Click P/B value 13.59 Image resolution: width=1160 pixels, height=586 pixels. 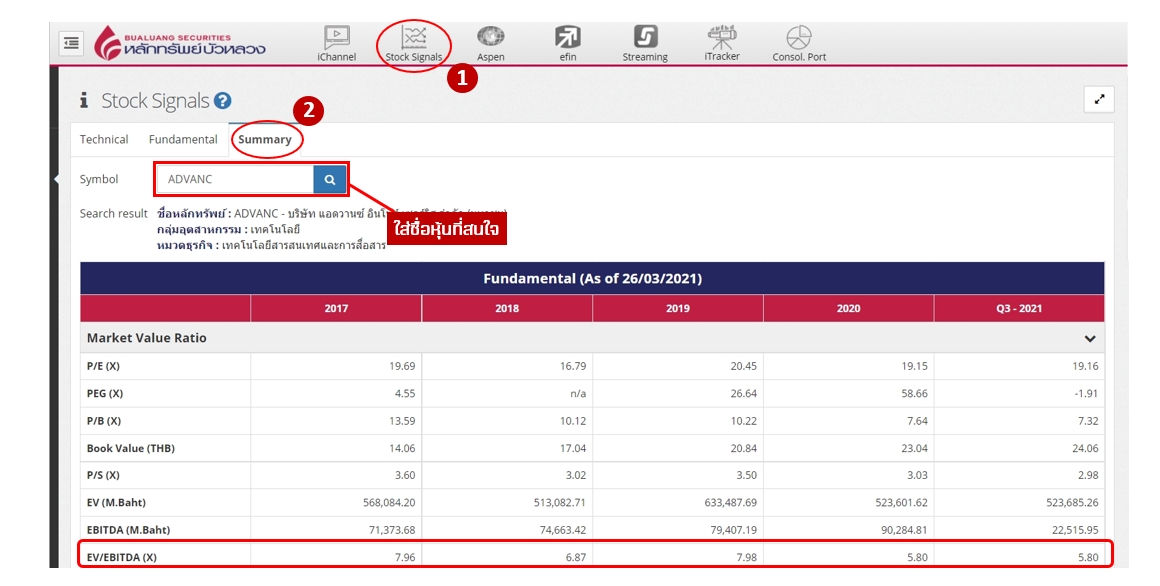click(402, 421)
